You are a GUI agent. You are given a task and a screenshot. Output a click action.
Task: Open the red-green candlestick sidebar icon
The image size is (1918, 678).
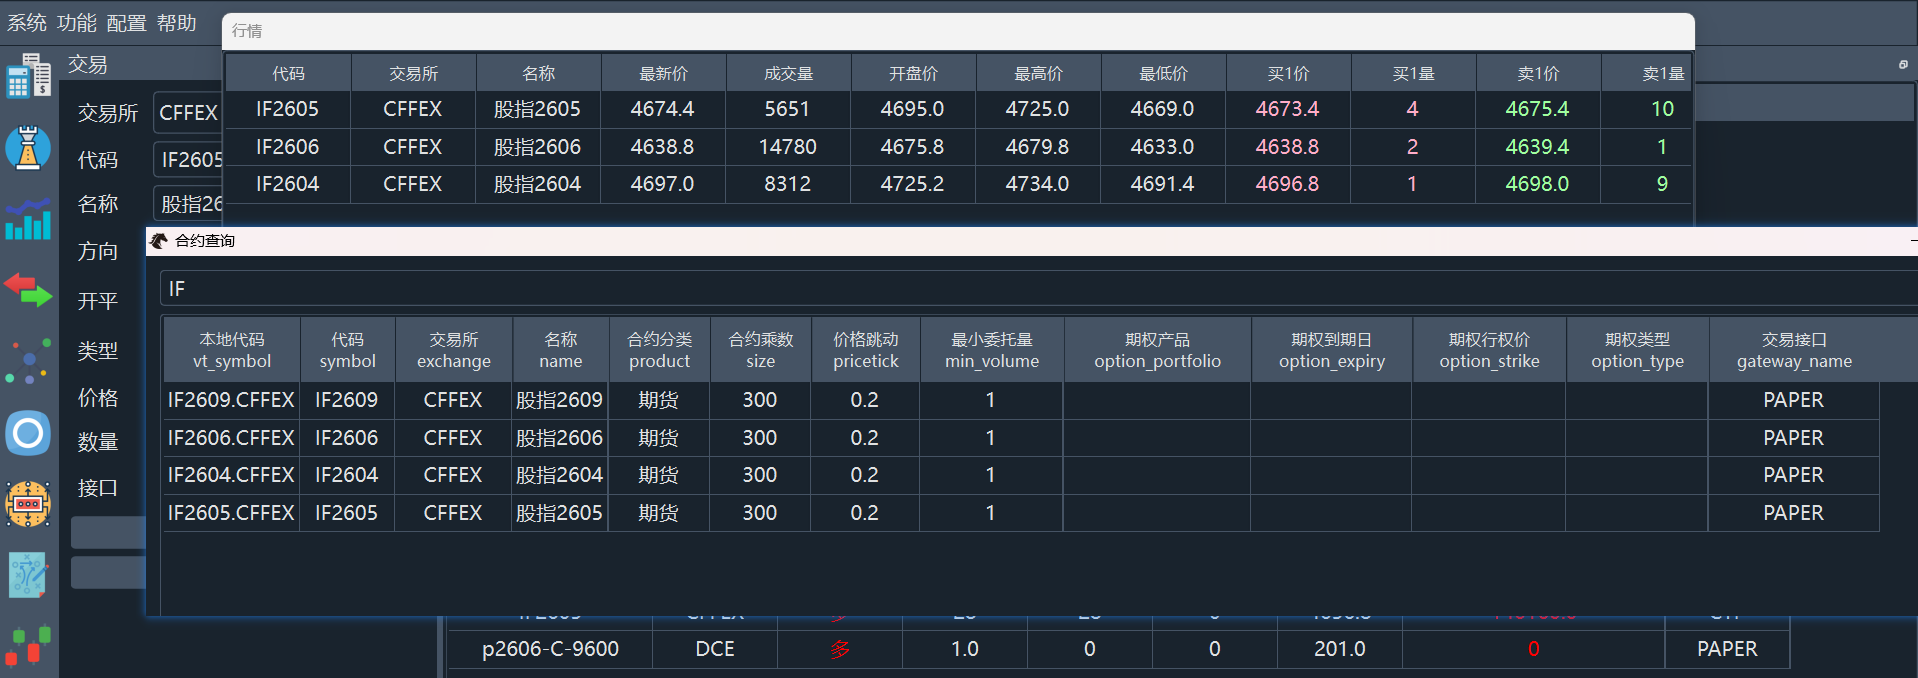pos(28,646)
